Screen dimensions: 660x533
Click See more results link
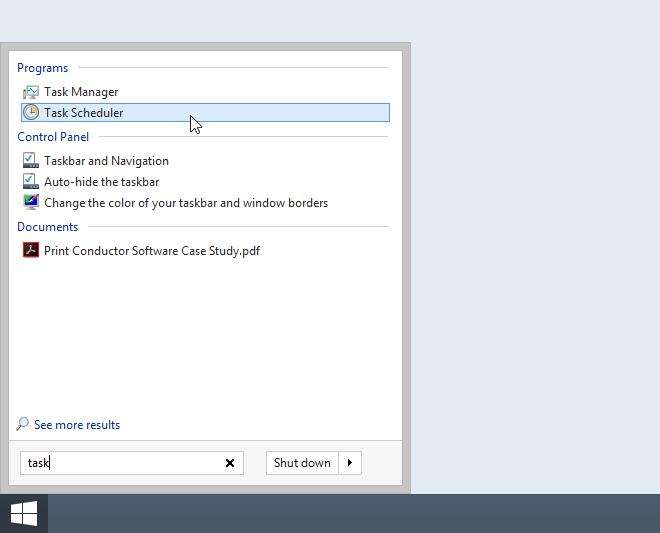77,425
